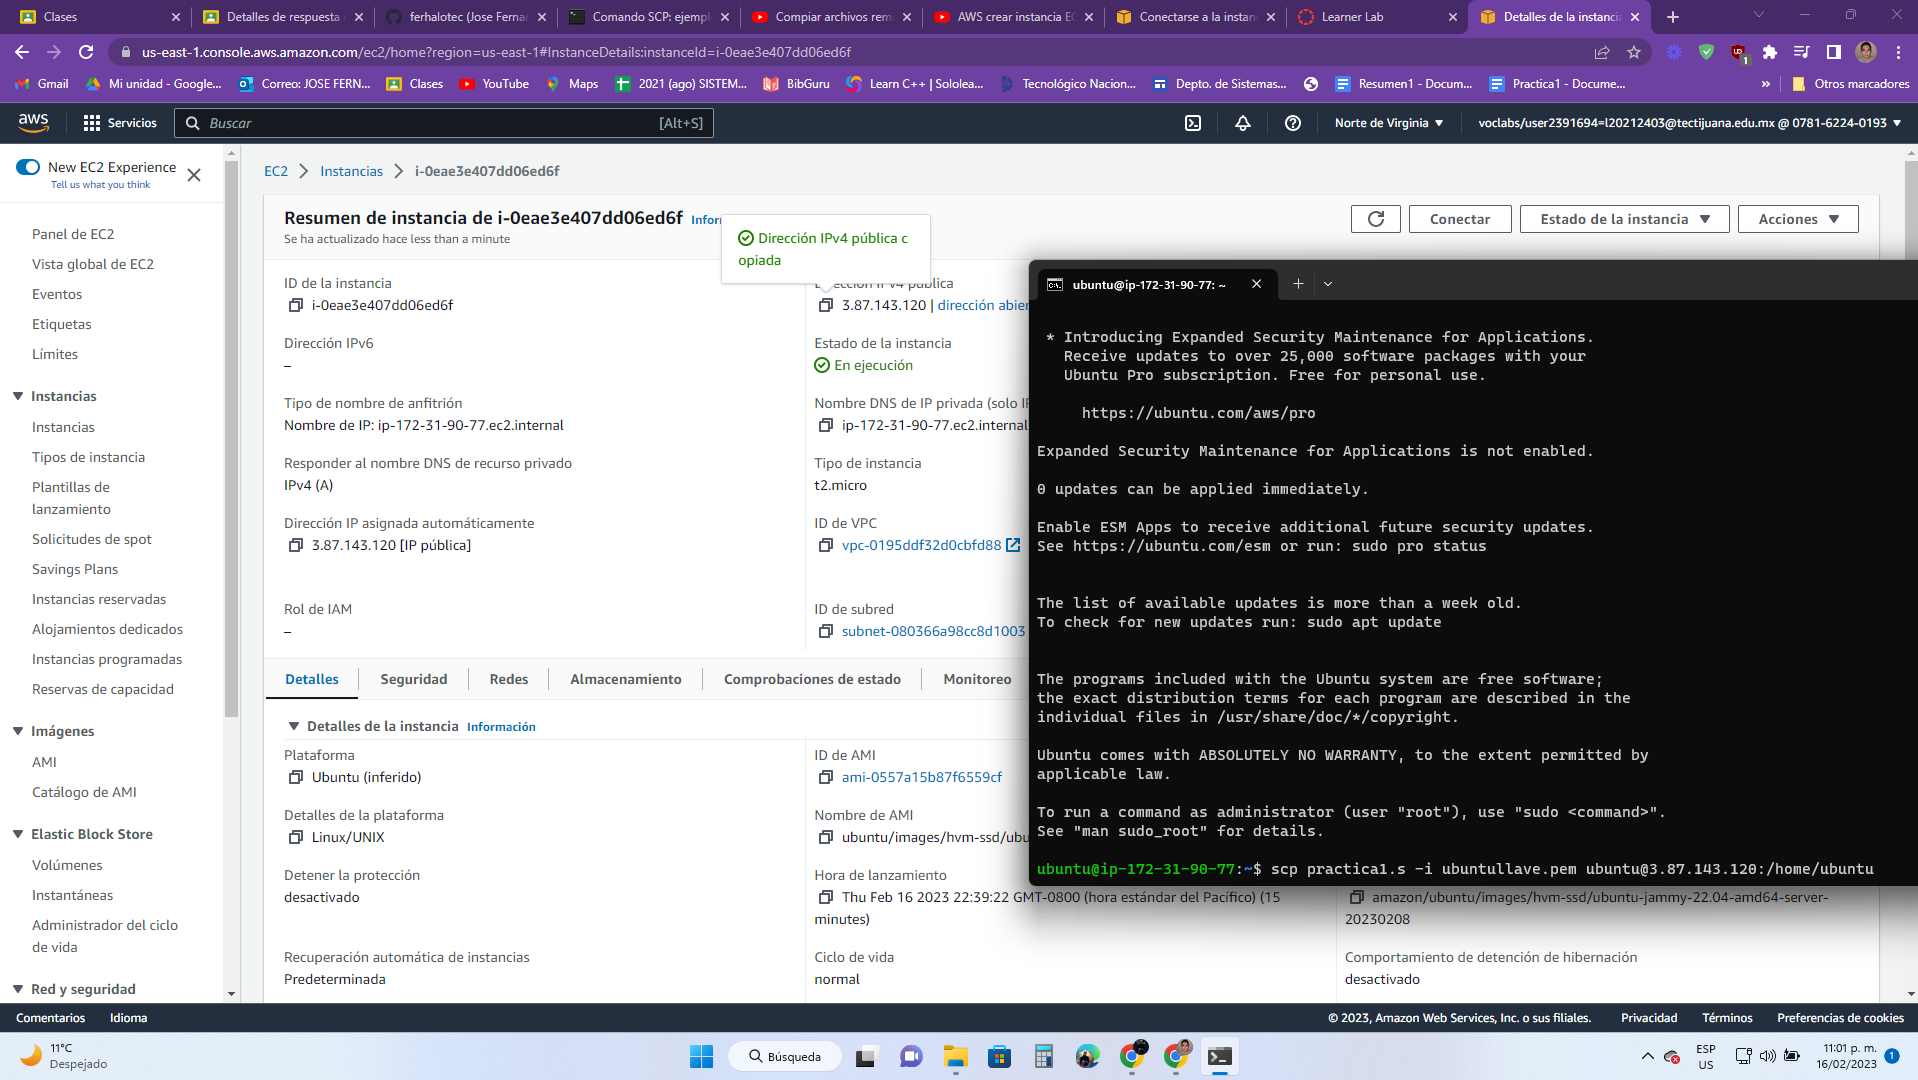Open Windows Terminal from the taskbar

pos(1218,1056)
